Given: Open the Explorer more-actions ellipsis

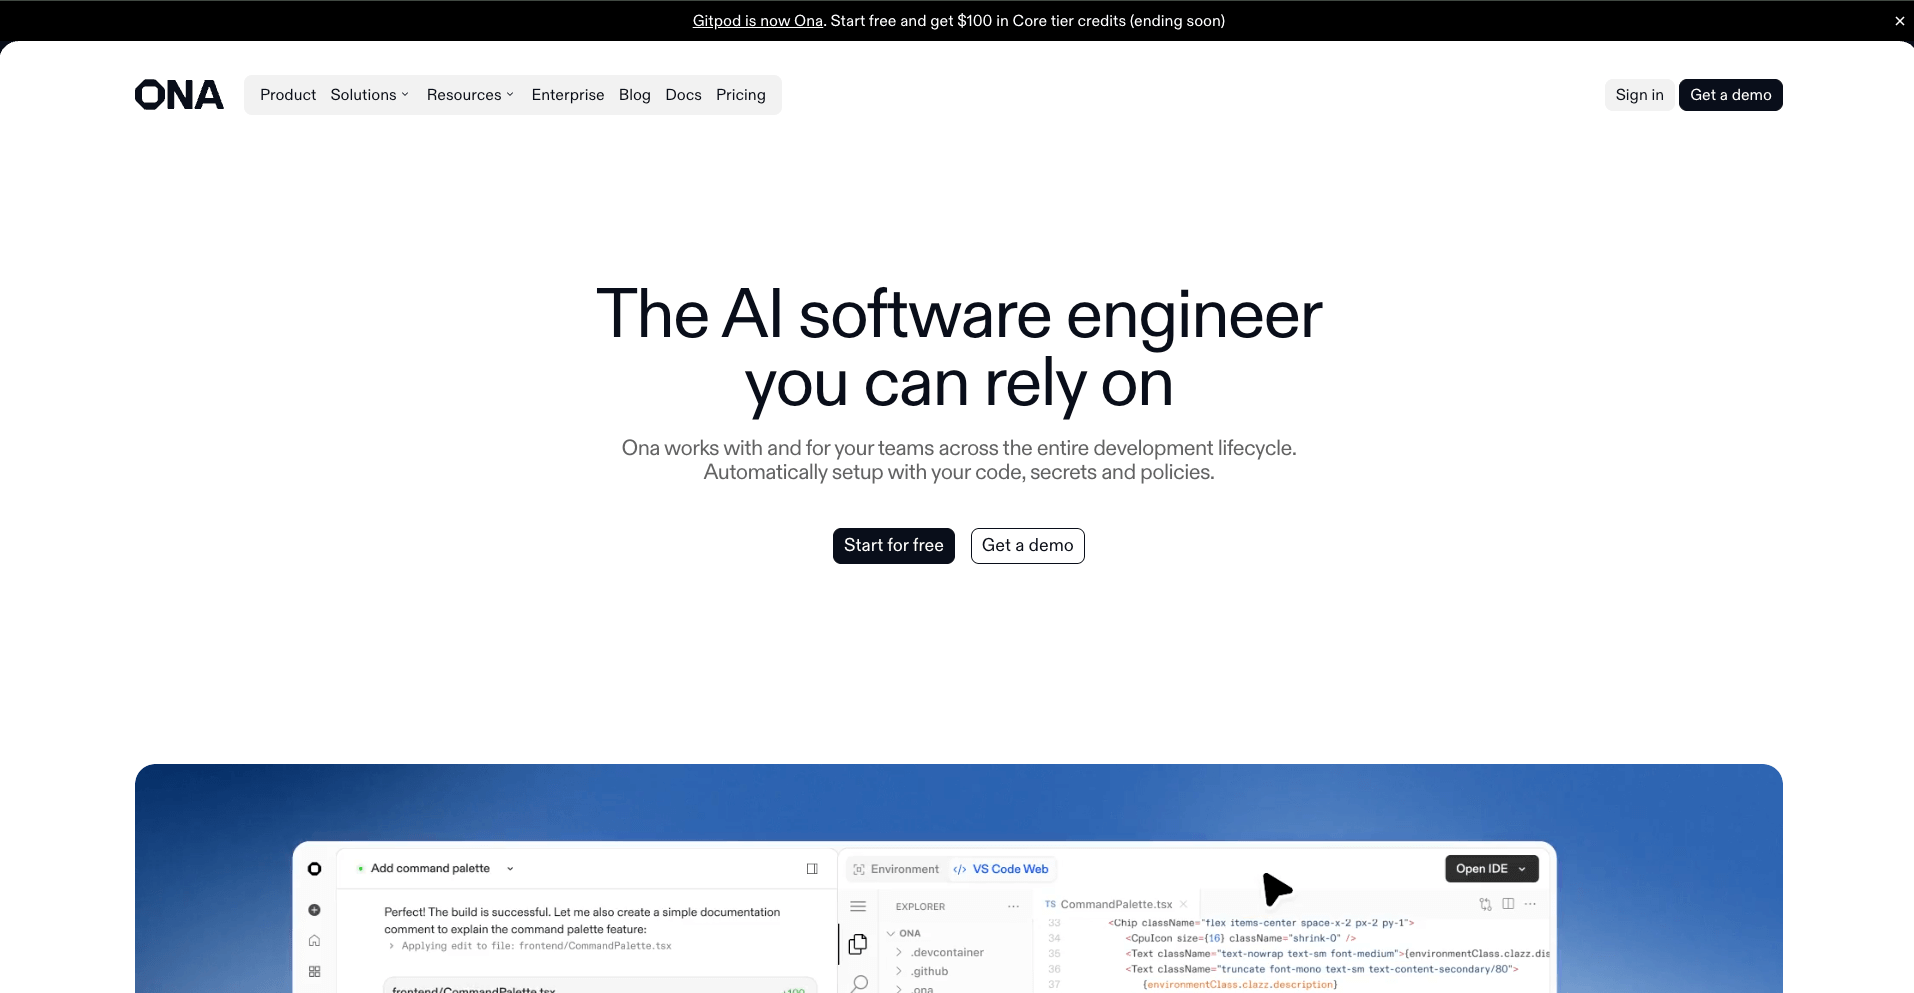Looking at the screenshot, I should click(1013, 906).
